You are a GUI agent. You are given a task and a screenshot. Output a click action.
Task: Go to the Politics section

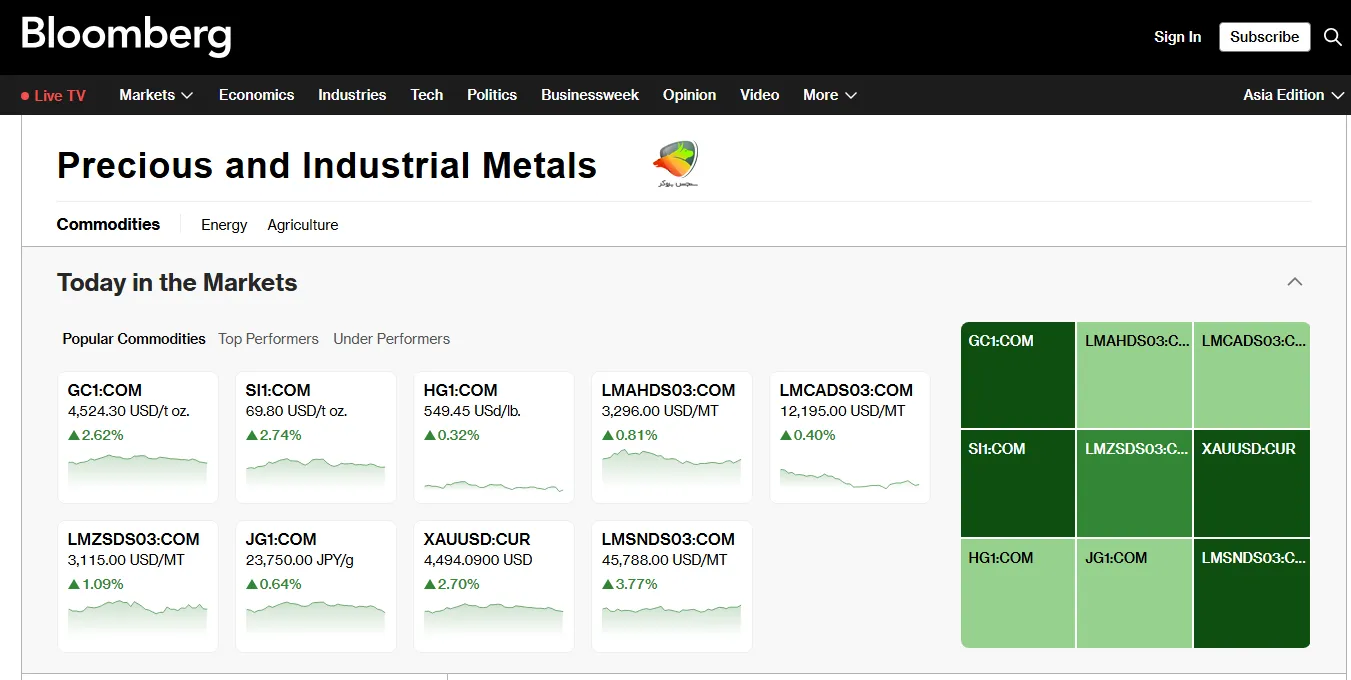click(x=492, y=95)
